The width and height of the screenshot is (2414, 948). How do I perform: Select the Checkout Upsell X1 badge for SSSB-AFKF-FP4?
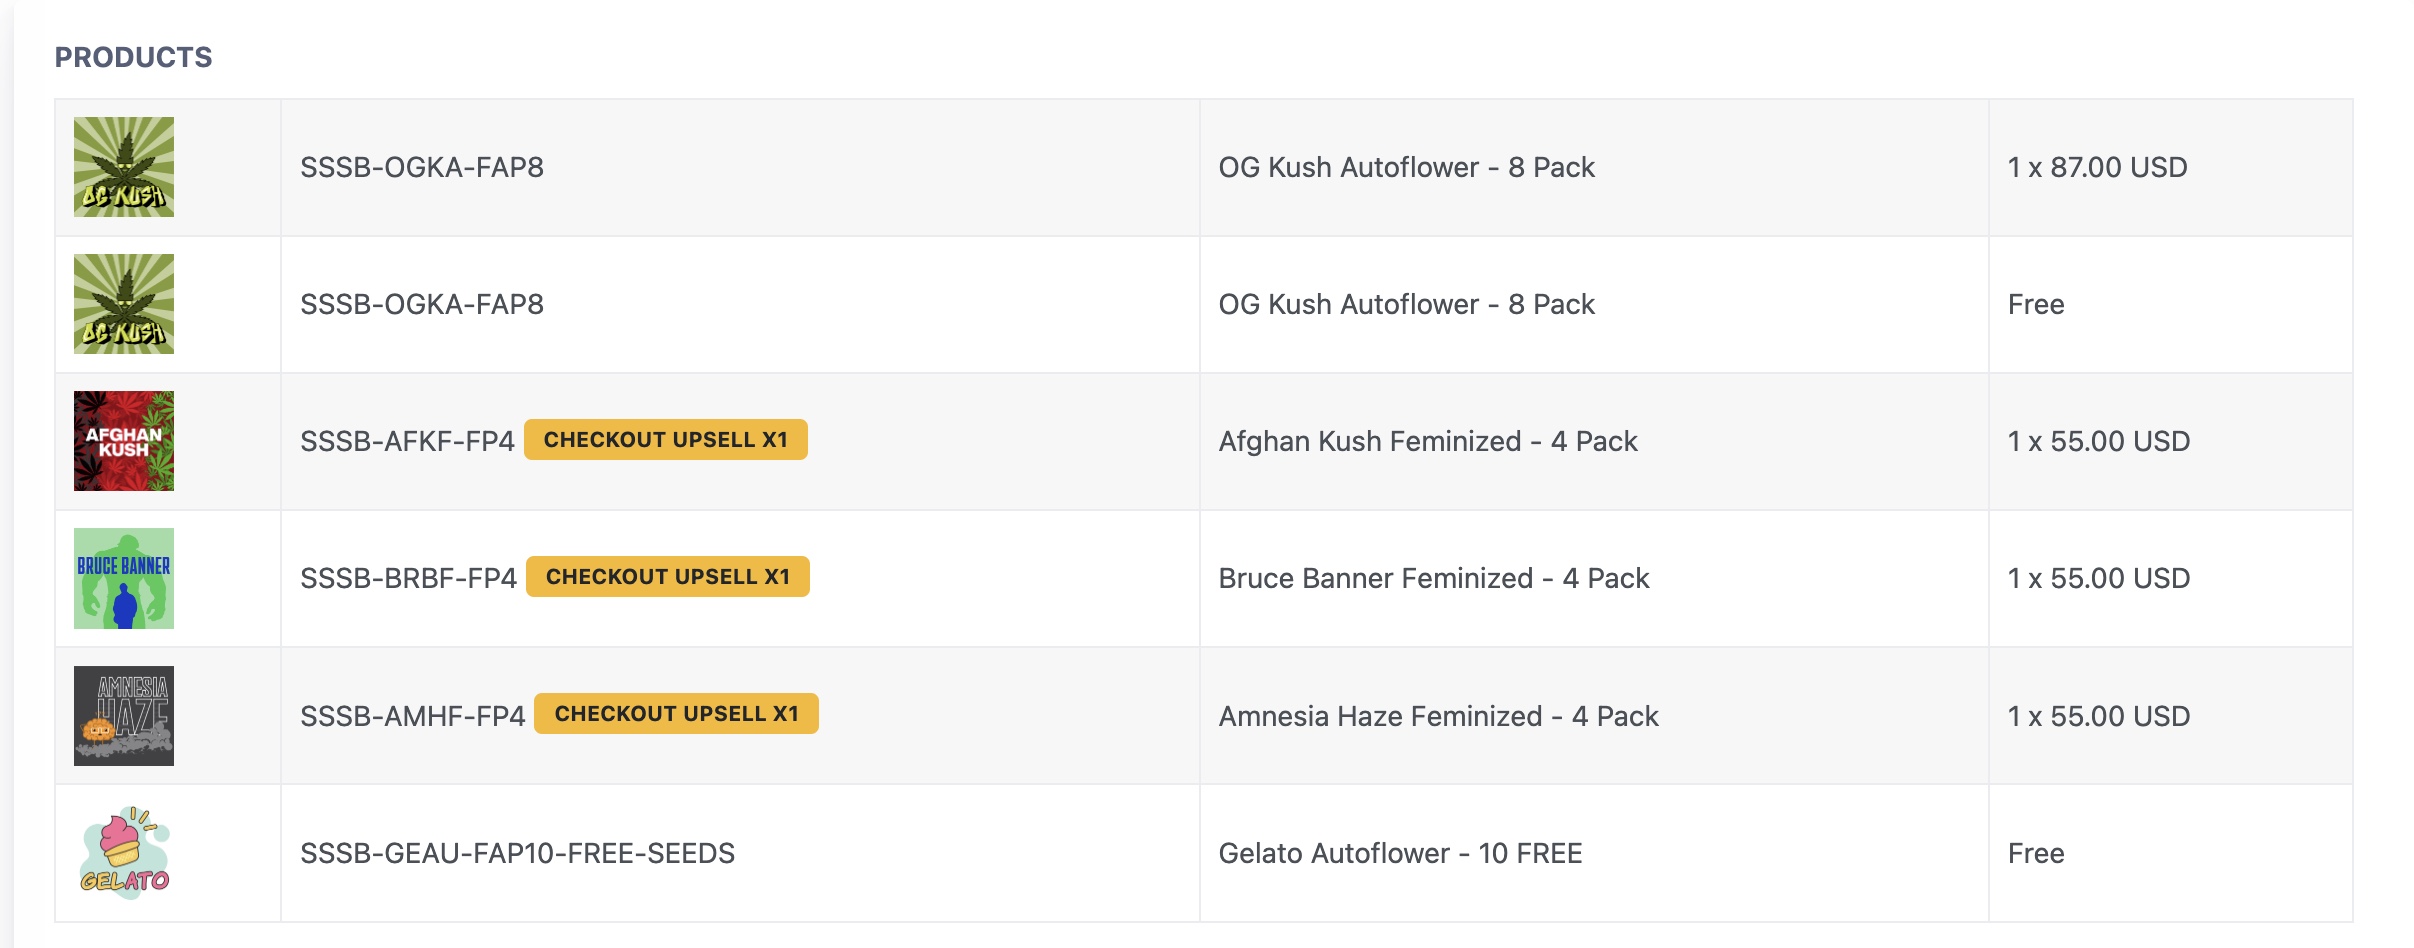pyautogui.click(x=666, y=440)
